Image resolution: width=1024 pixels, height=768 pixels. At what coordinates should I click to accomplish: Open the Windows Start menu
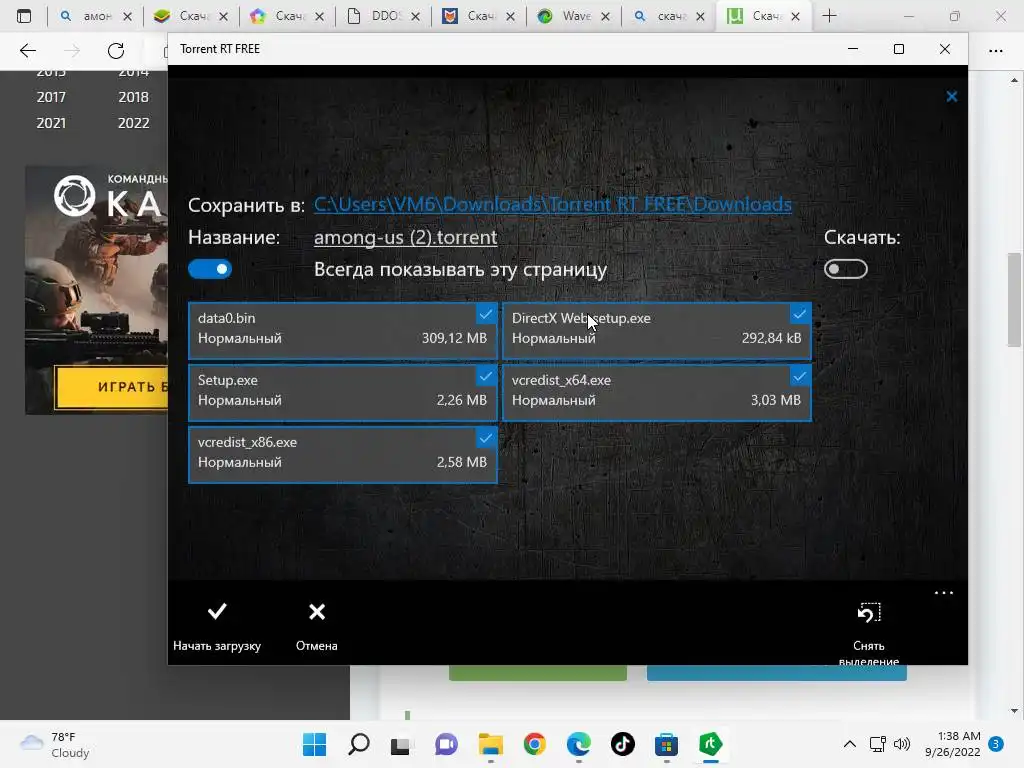click(314, 744)
